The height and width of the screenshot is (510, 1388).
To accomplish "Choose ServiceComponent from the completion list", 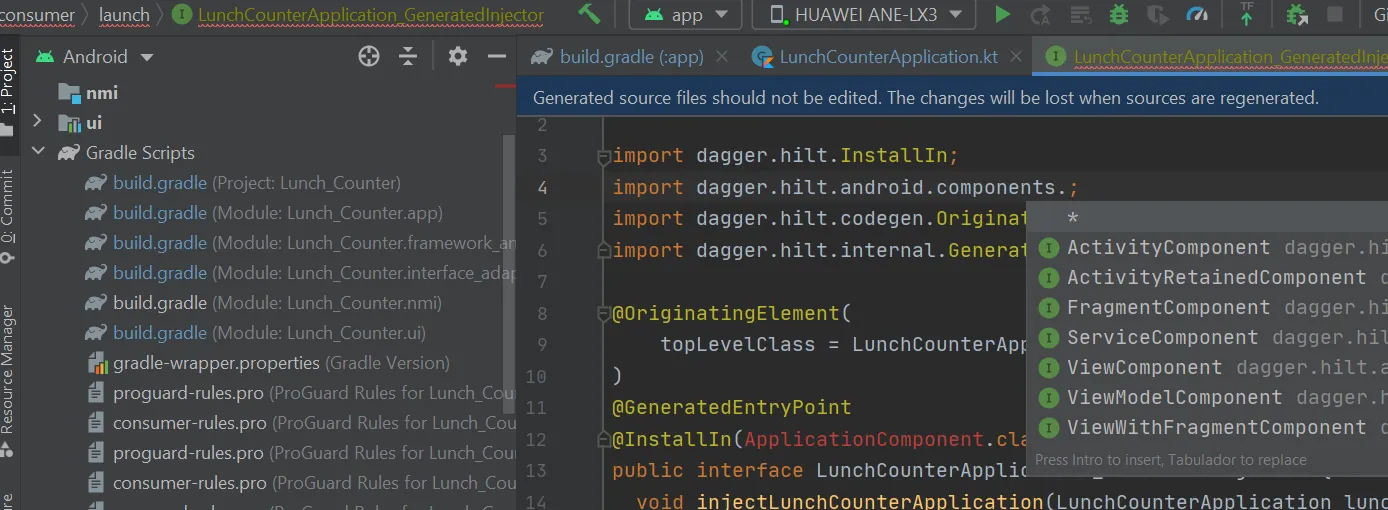I will pos(1208,338).
